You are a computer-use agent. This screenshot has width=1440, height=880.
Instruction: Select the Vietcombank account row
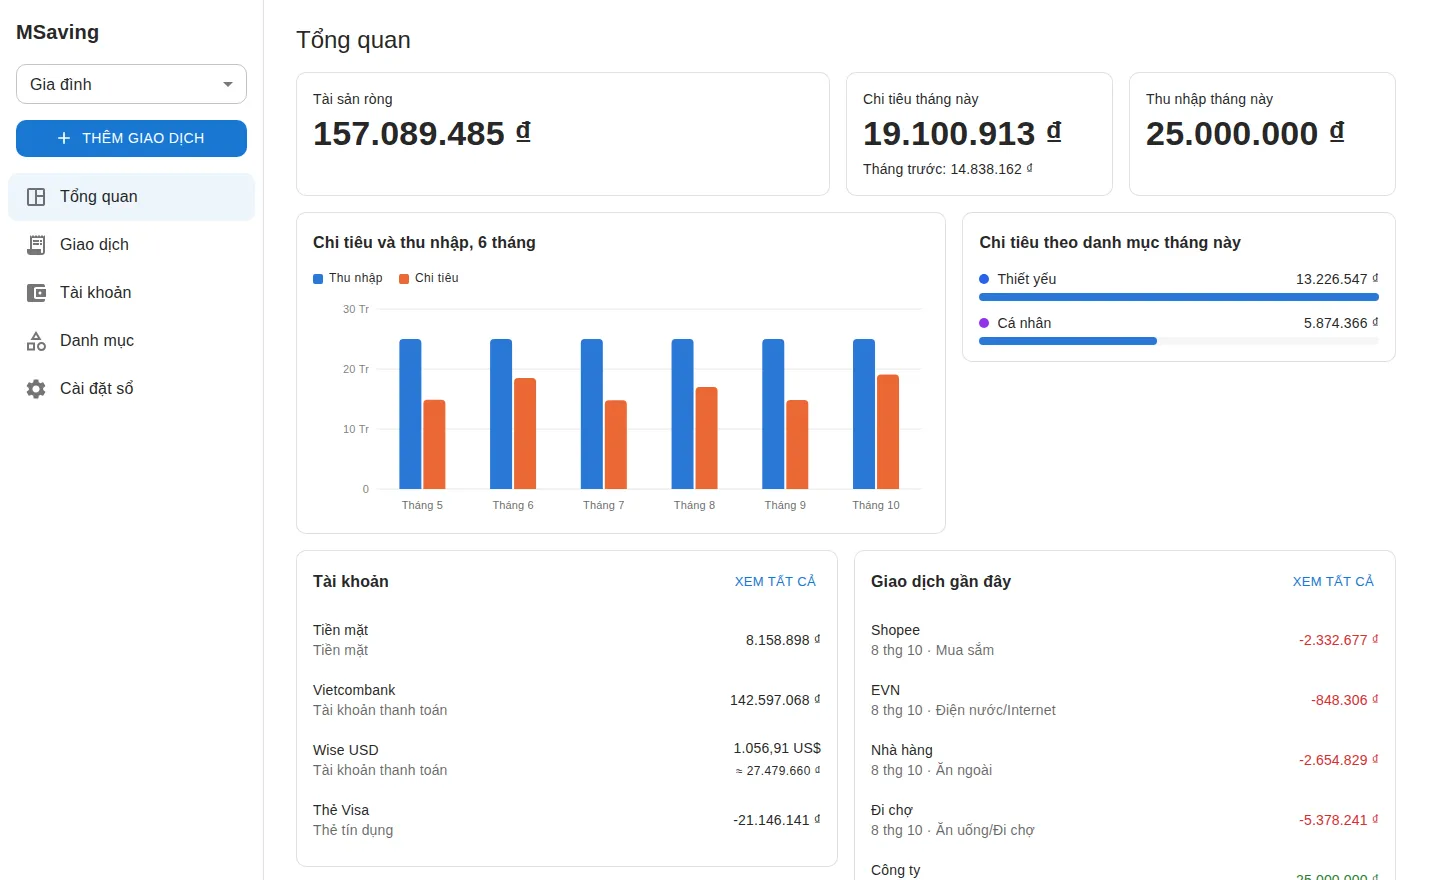567,700
